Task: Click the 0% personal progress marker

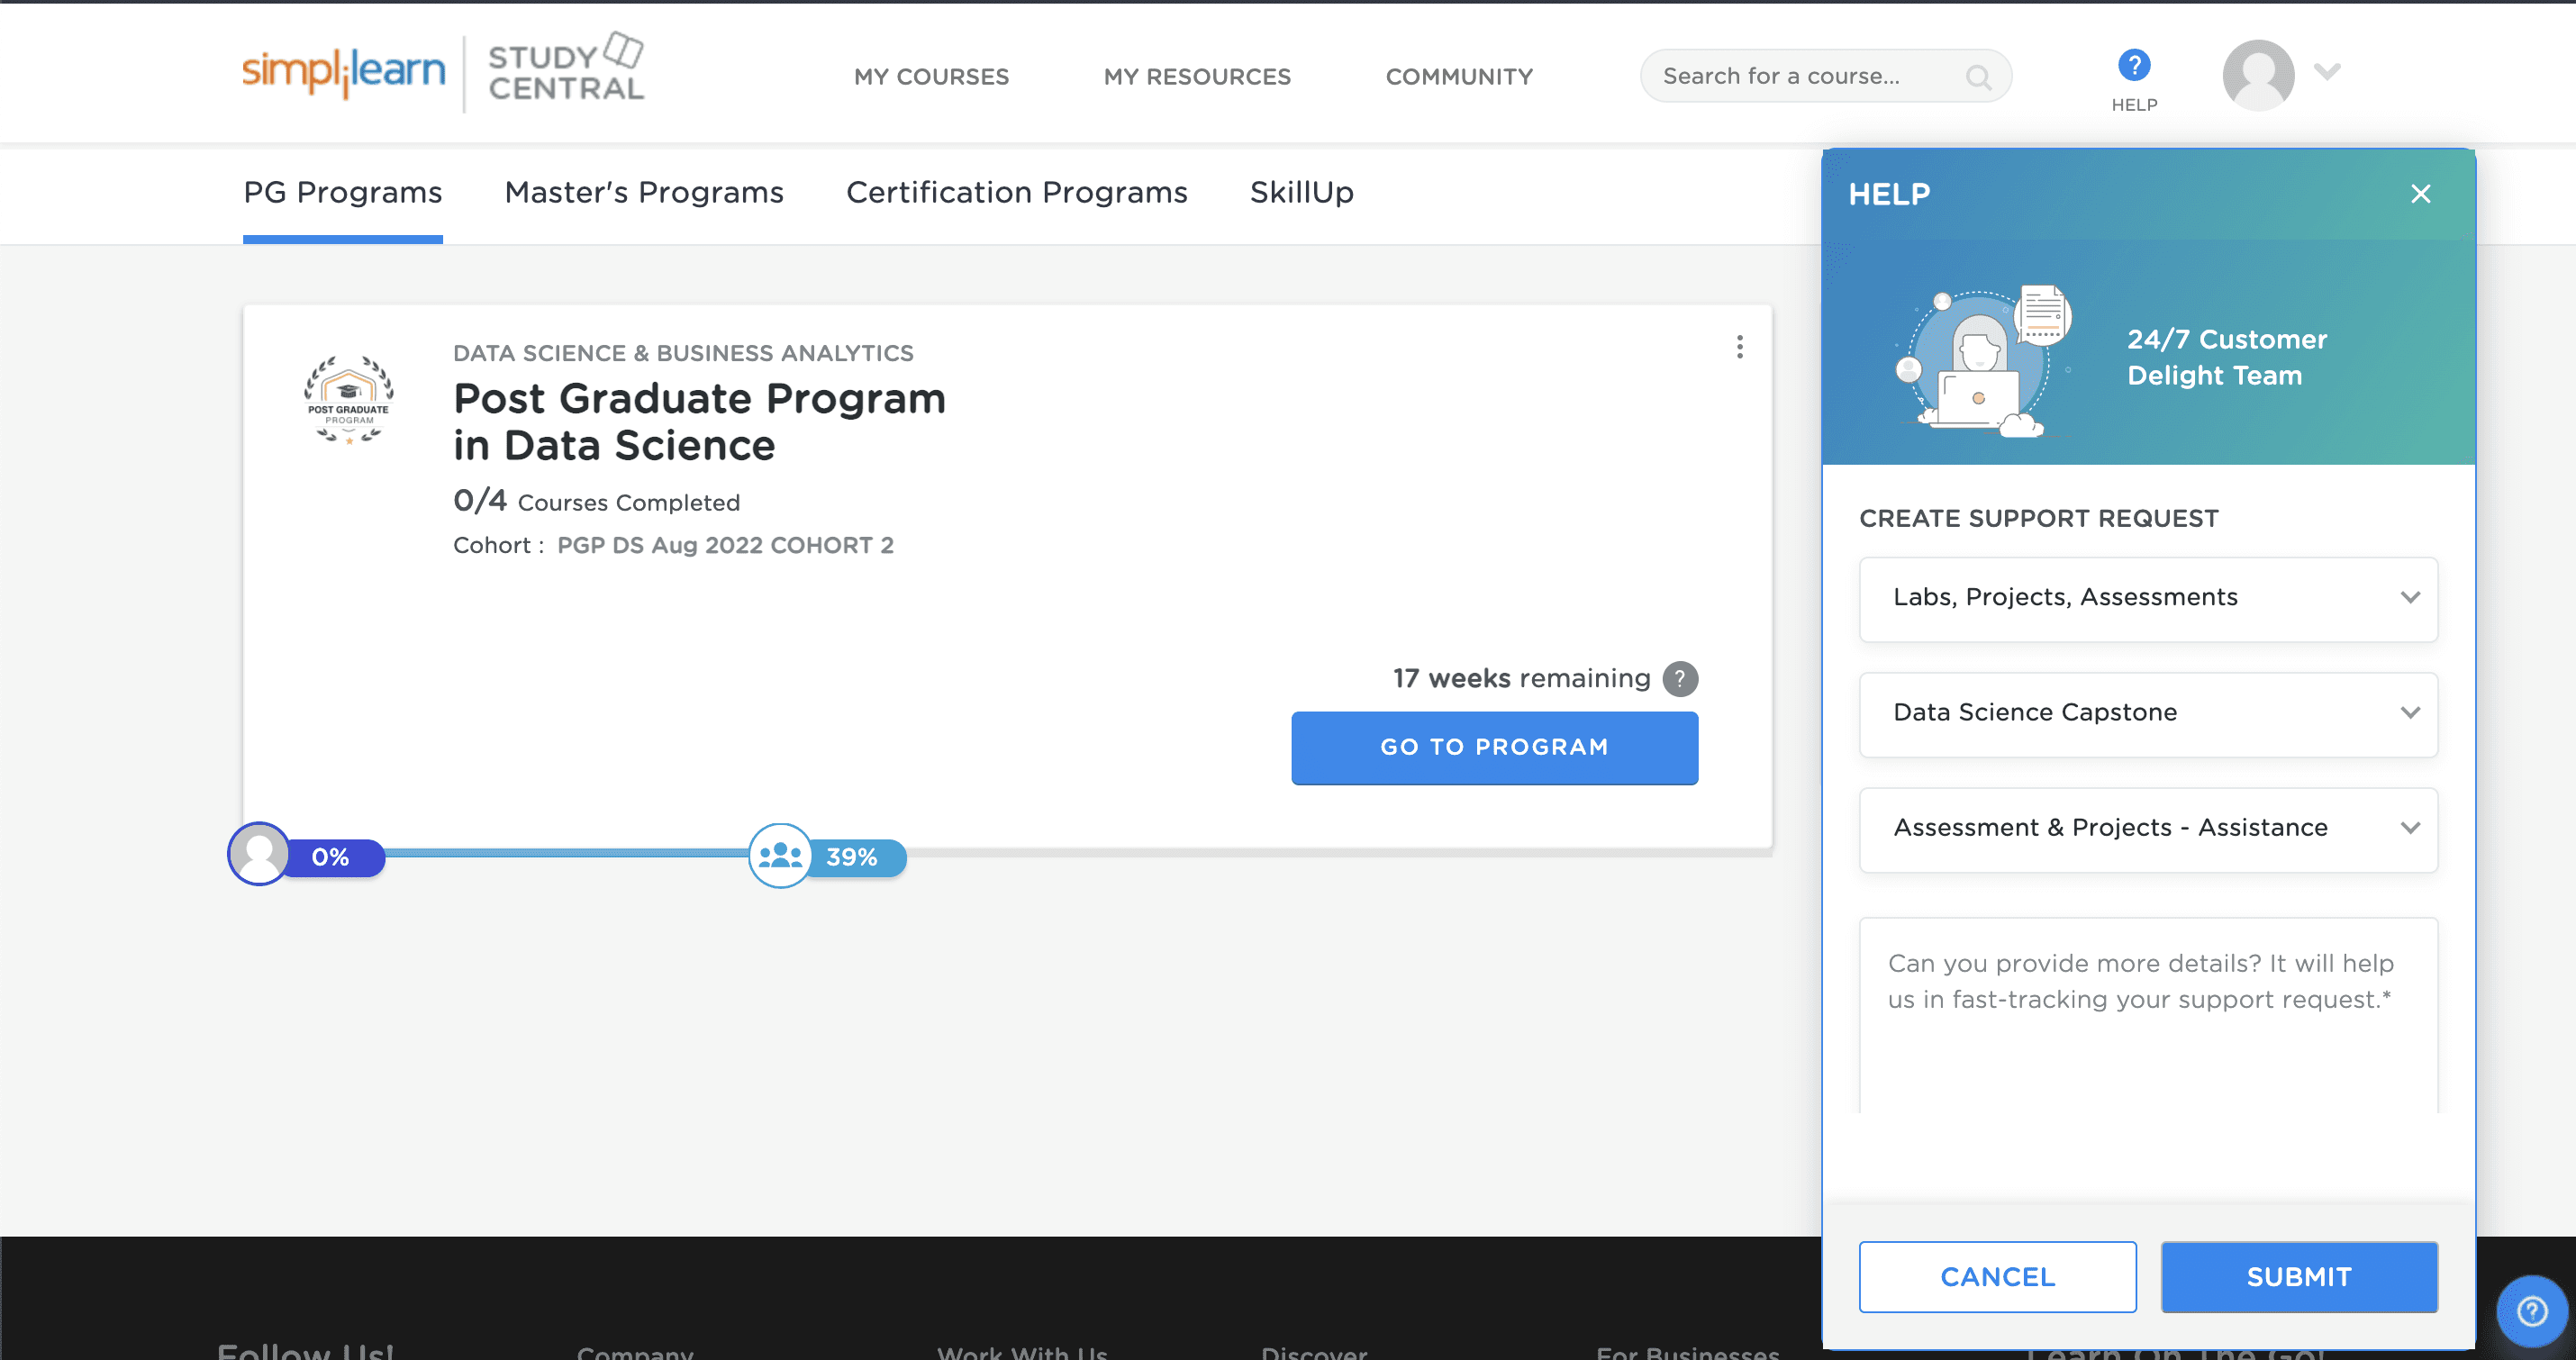Action: 329,857
